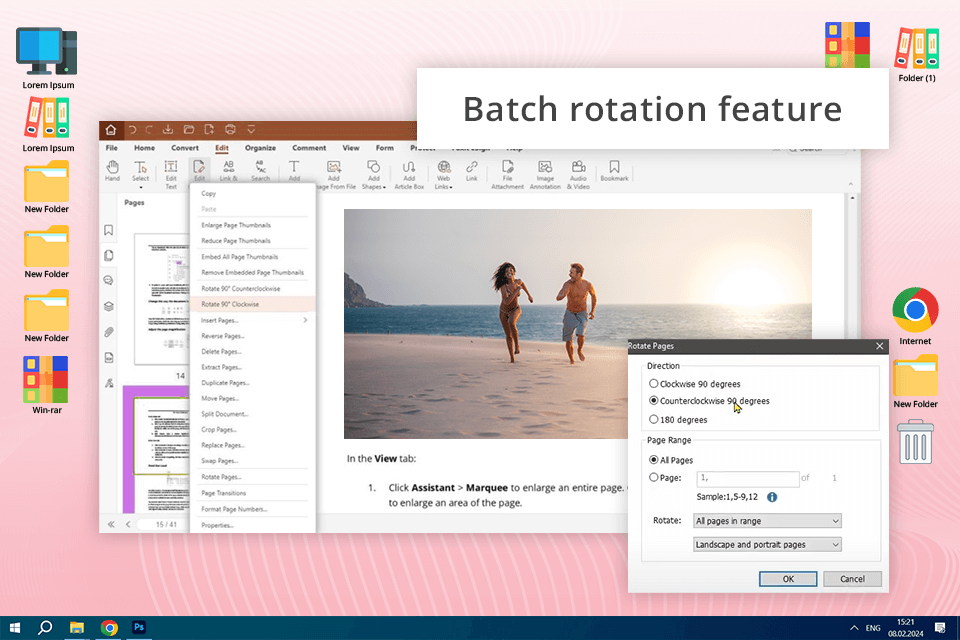The height and width of the screenshot is (640, 960).
Task: Select the Clockwise 90 degrees option
Action: (x=654, y=383)
